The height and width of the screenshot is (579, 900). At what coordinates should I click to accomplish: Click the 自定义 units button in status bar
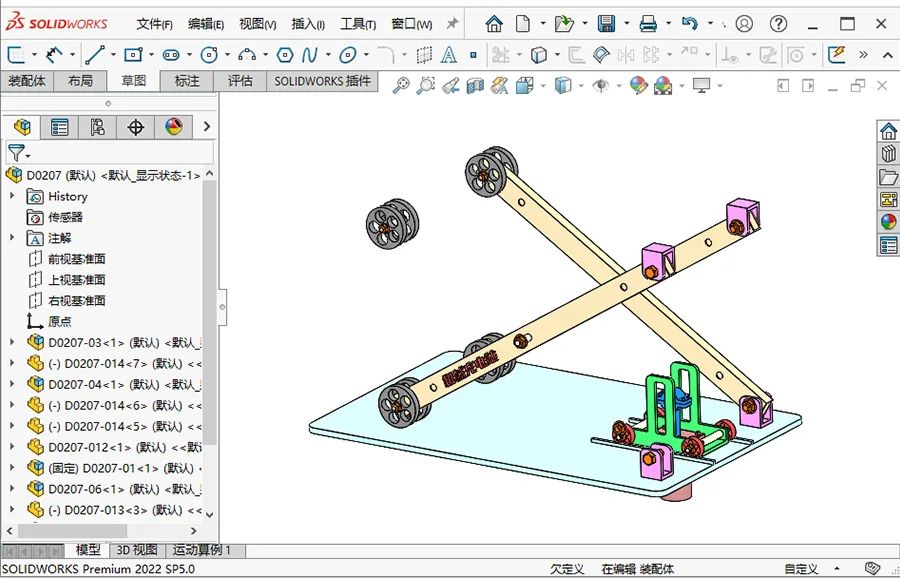pyautogui.click(x=801, y=569)
